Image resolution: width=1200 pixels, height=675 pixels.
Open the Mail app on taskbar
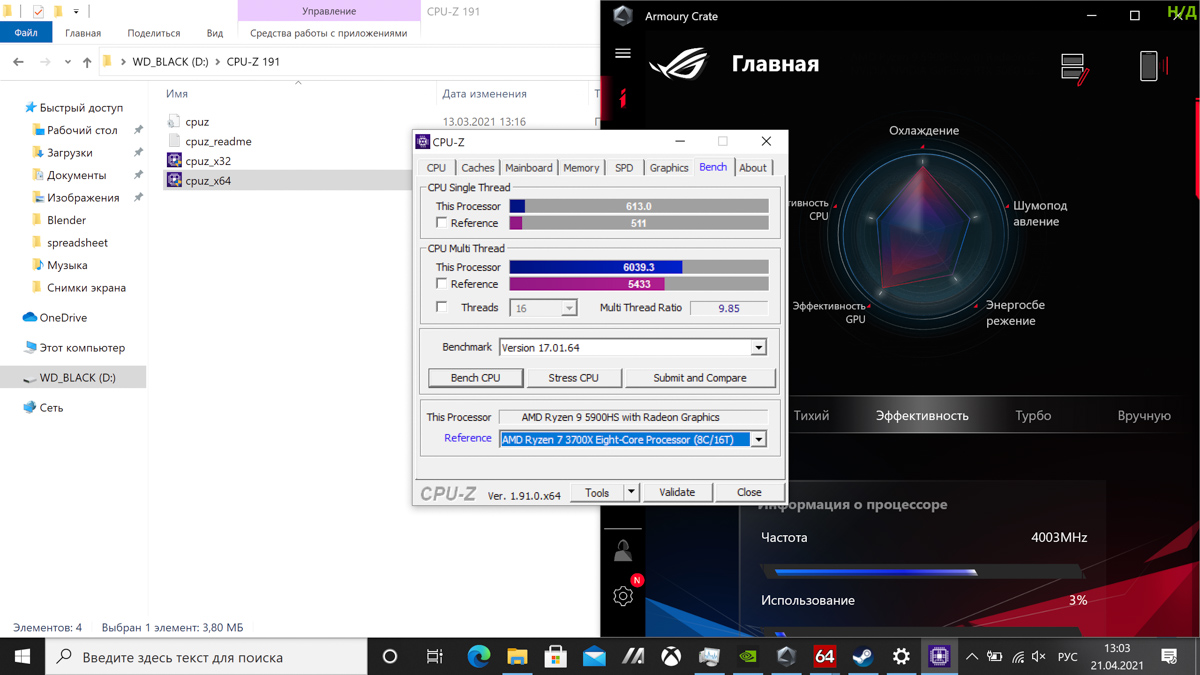[x=594, y=657]
